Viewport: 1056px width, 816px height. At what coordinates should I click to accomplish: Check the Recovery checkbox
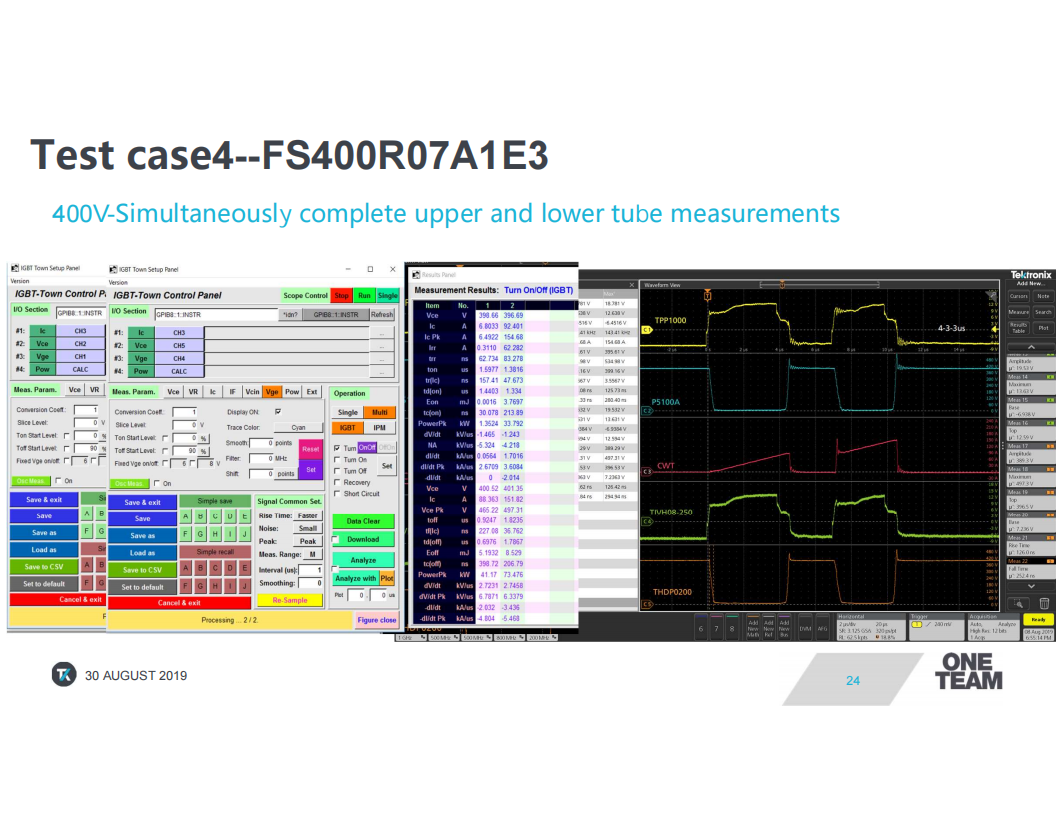pos(337,483)
